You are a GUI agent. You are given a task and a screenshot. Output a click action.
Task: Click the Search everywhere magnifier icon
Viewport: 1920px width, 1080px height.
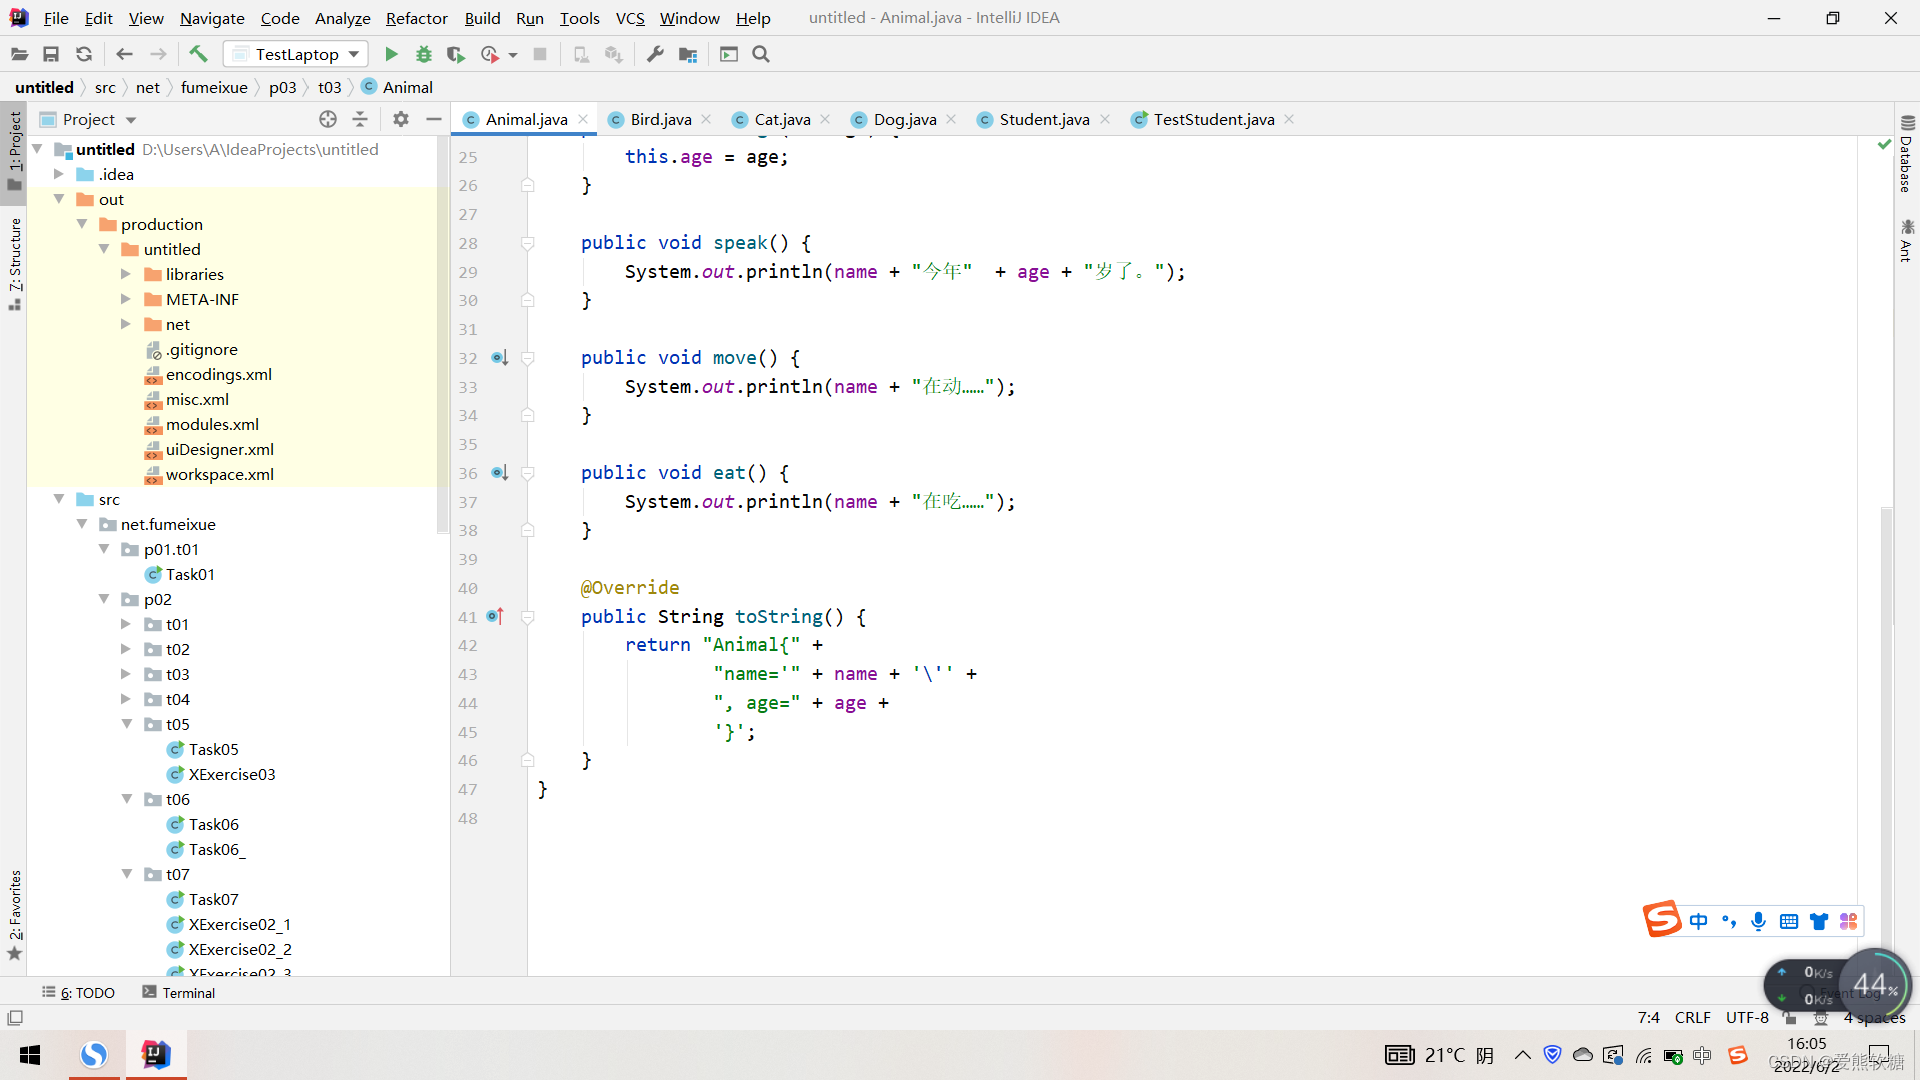(761, 53)
